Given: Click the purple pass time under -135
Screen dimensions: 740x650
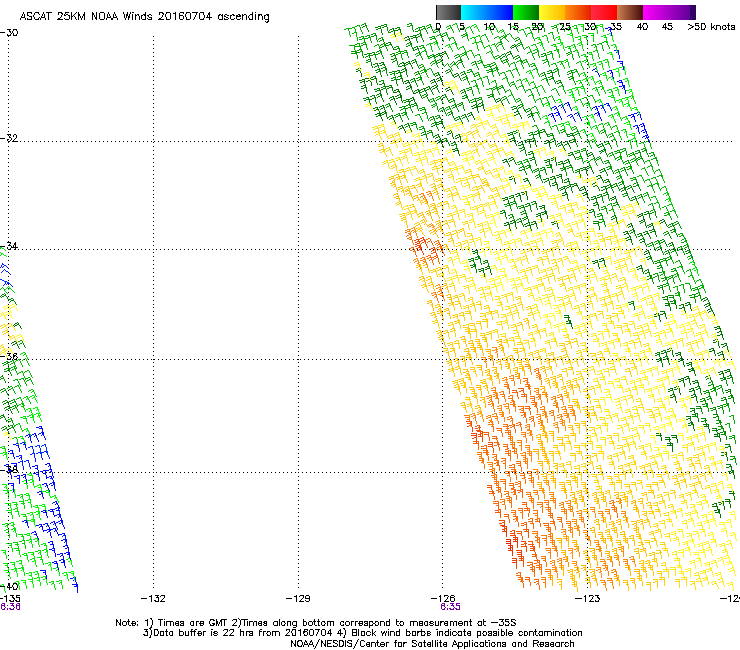Looking at the screenshot, I should coord(10,607).
